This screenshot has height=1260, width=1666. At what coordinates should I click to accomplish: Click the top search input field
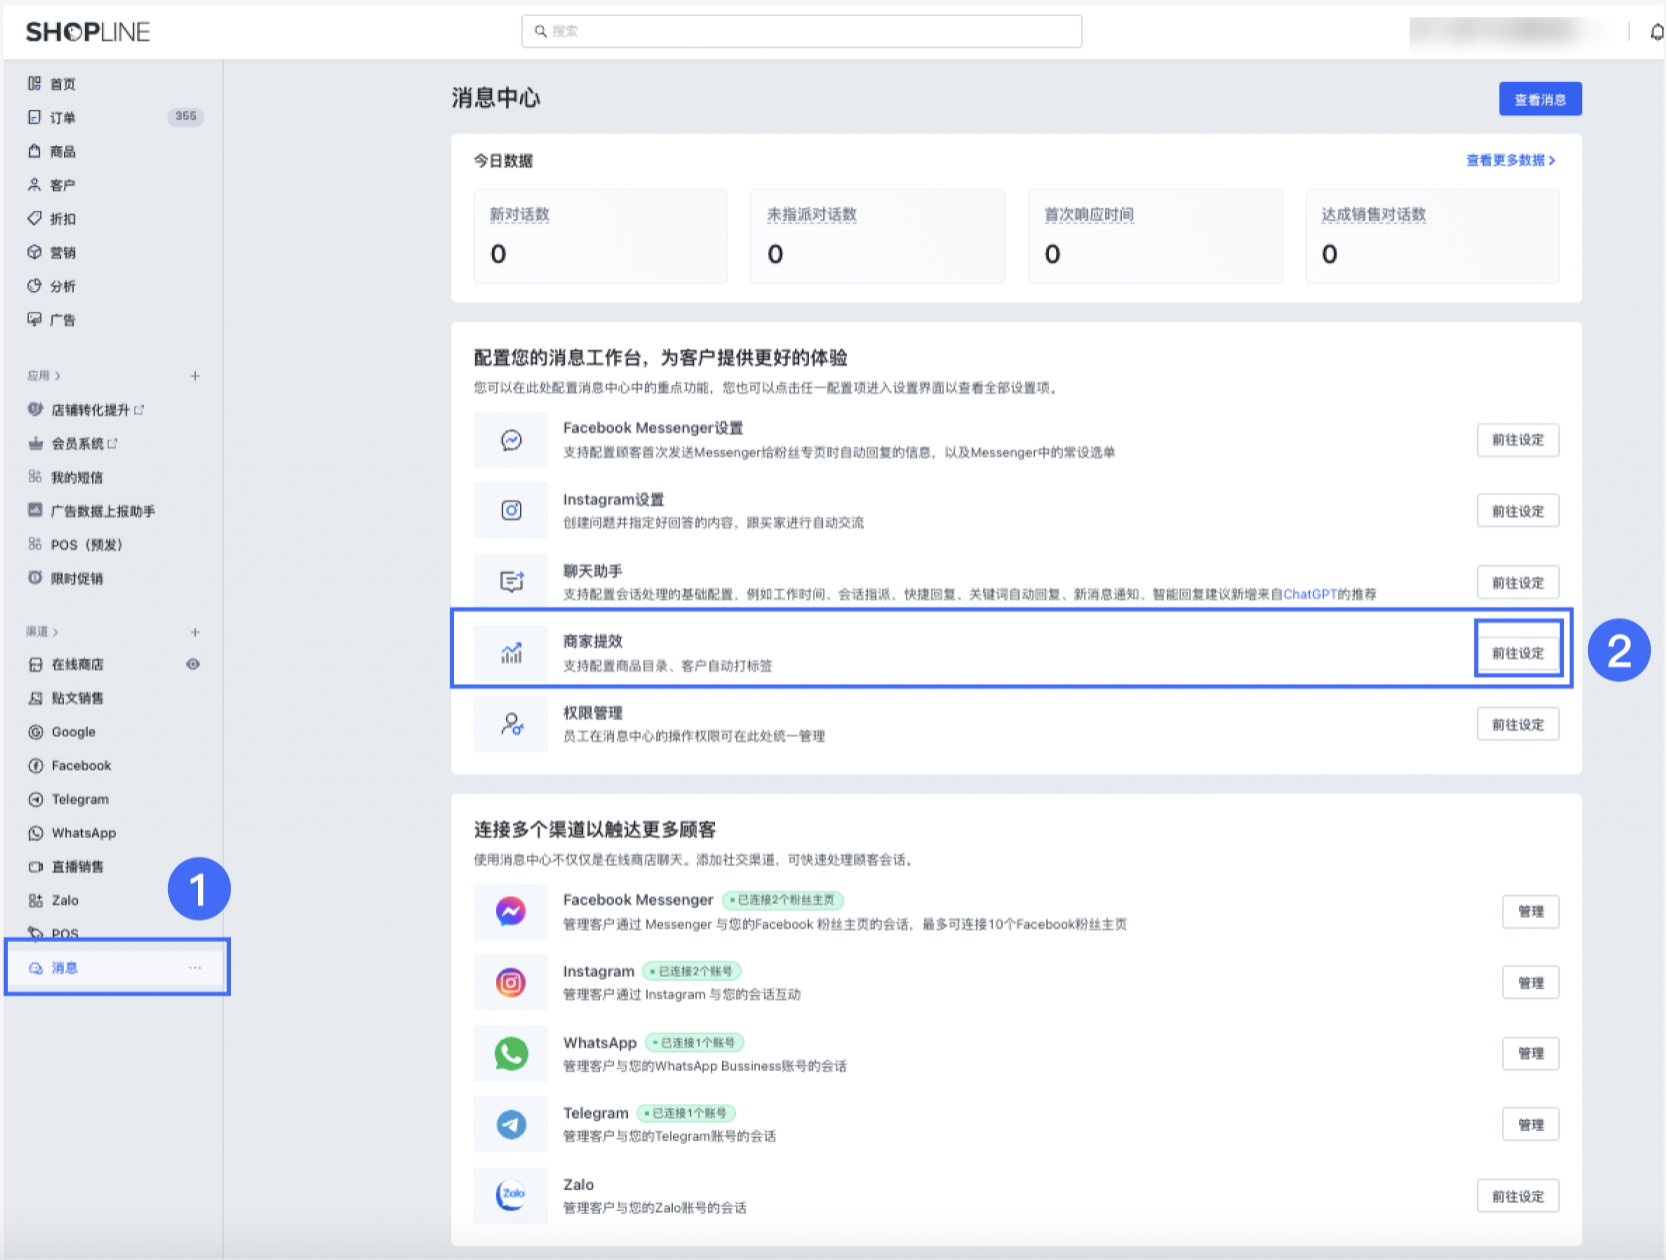click(x=801, y=31)
